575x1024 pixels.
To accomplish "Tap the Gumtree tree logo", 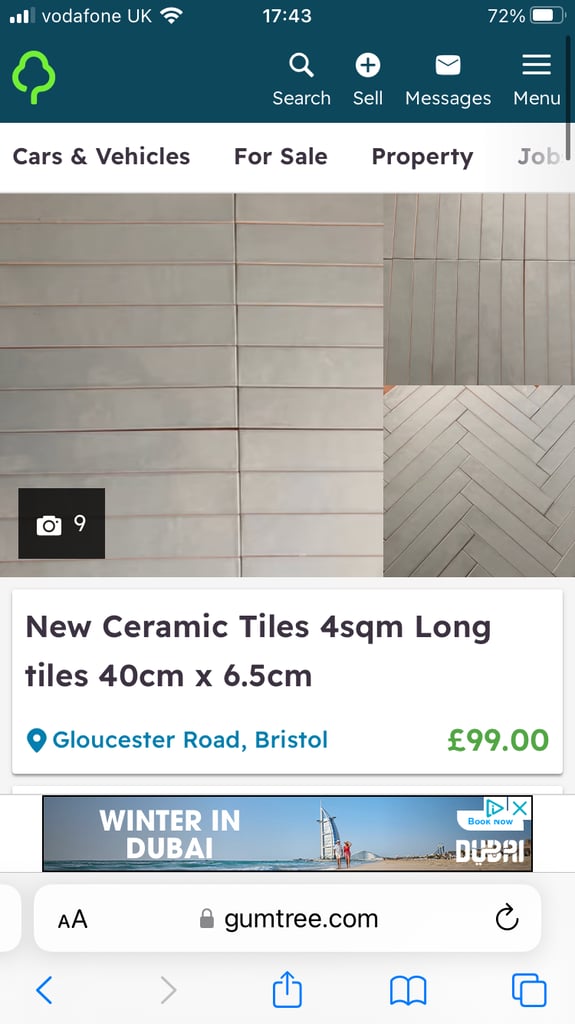I will (x=33, y=77).
